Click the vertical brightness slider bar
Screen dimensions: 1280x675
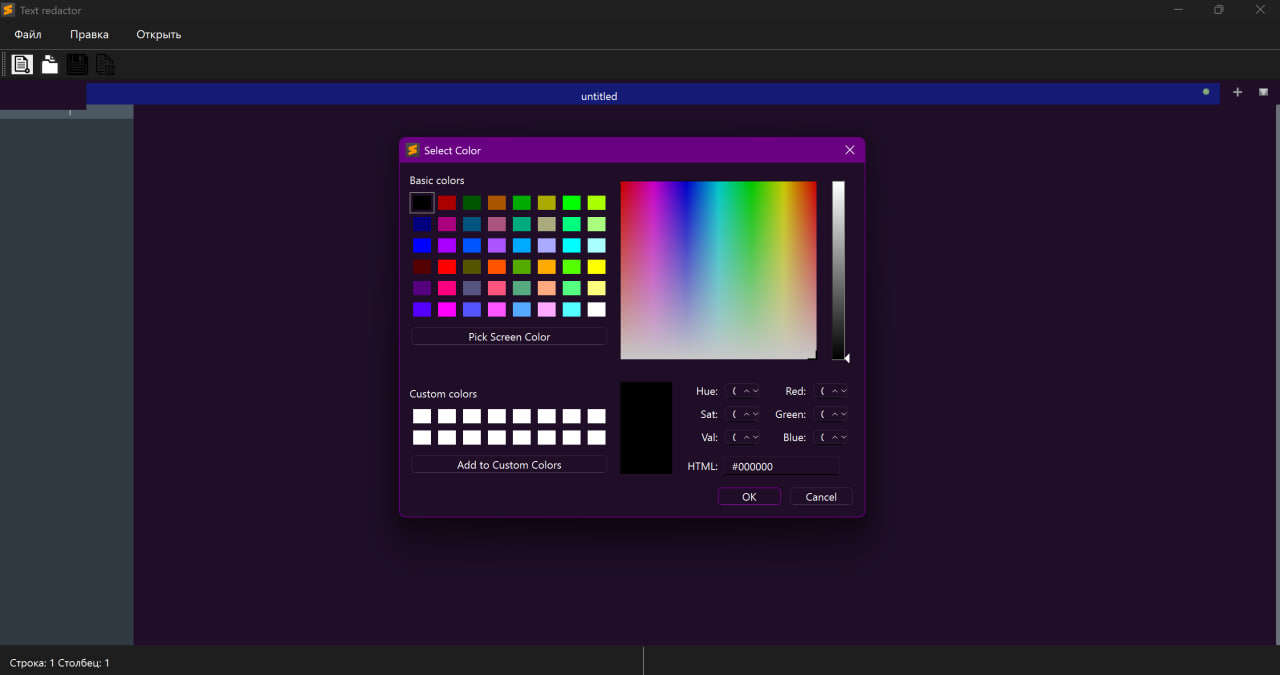point(838,270)
